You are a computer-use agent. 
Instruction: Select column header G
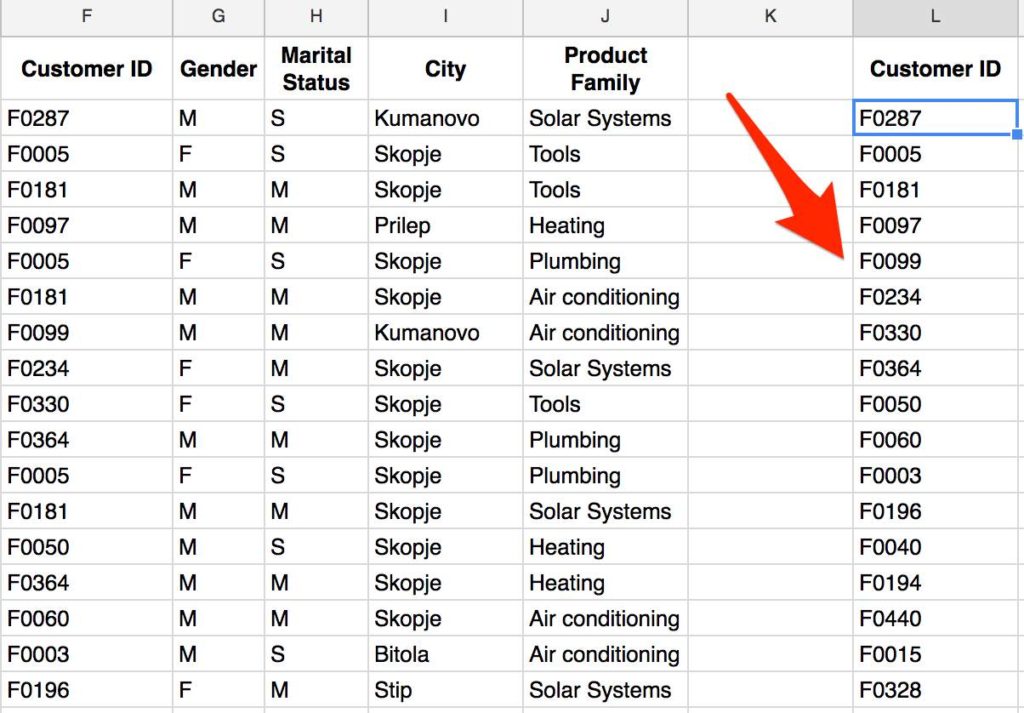(x=217, y=16)
